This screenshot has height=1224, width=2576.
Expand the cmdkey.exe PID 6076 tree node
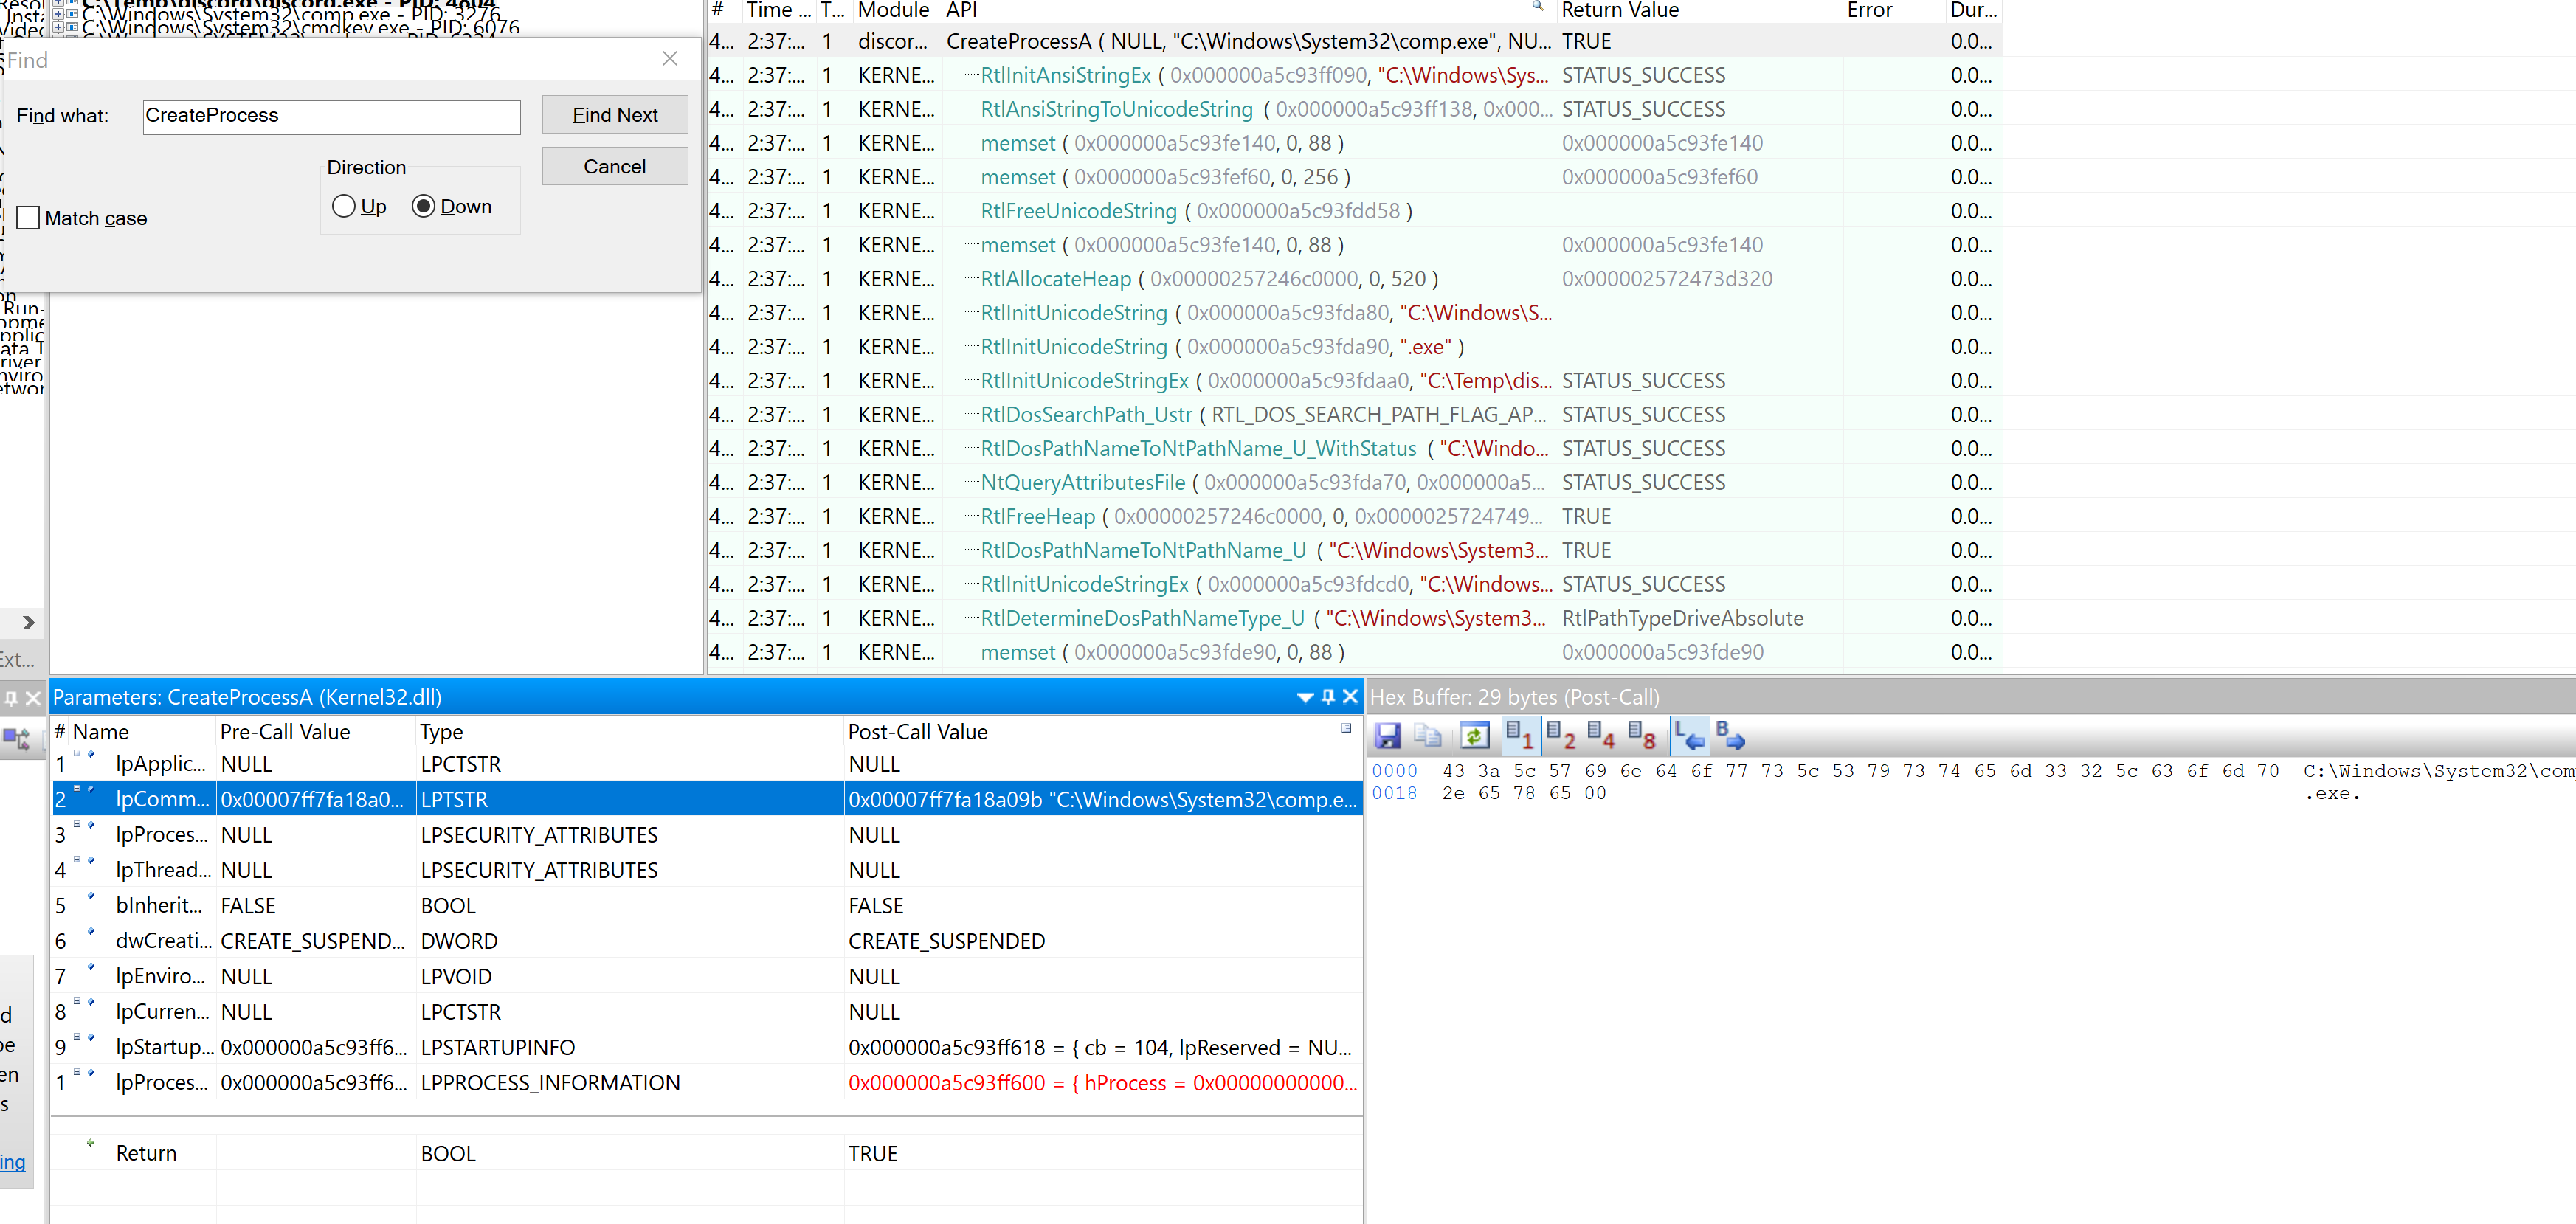[x=58, y=27]
